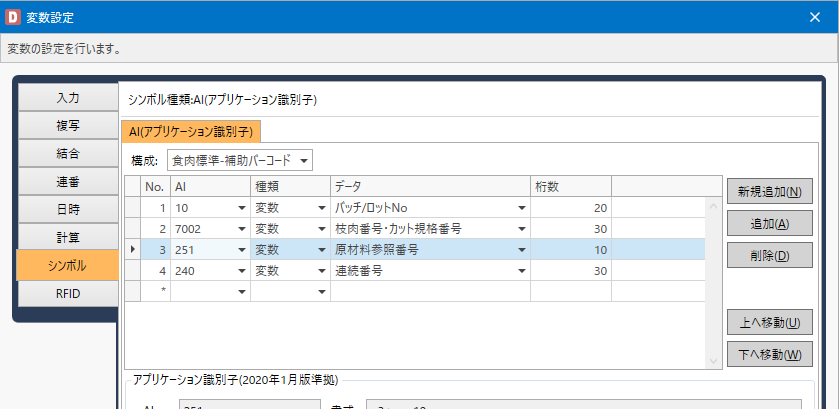Open 種類 dropdown in row 4

[322, 271]
